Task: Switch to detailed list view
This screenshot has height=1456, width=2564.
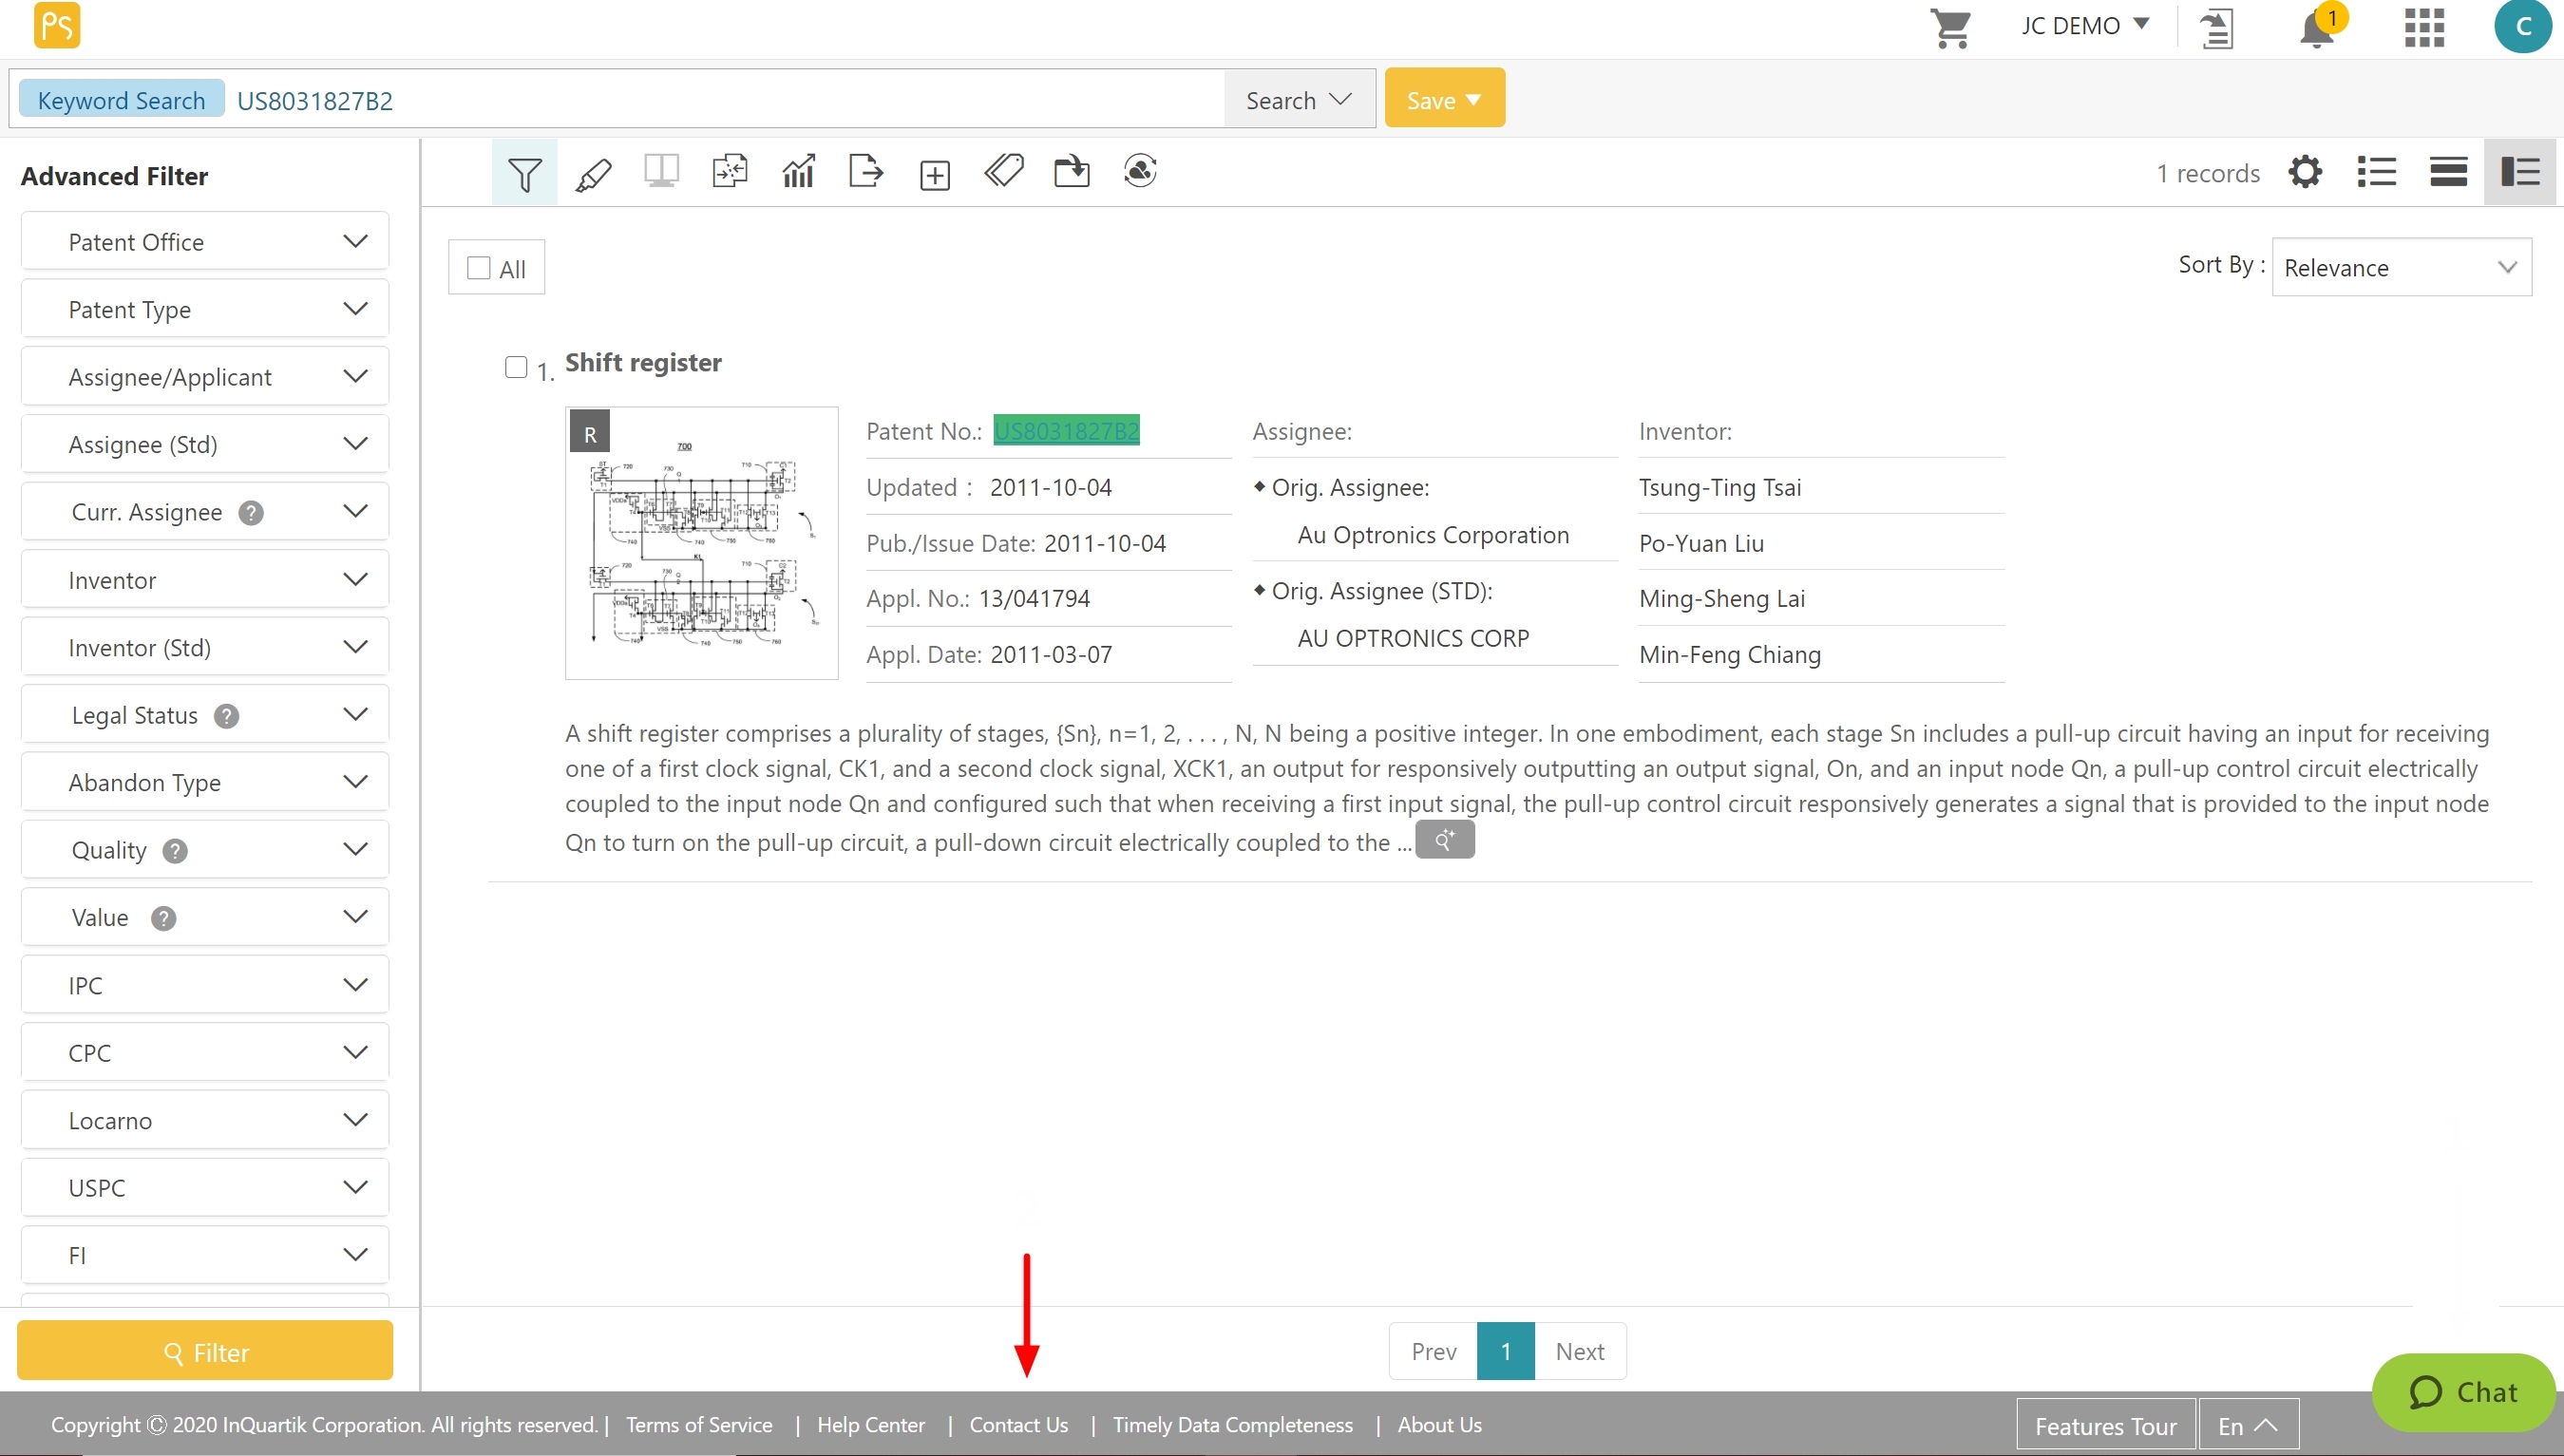Action: click(x=2520, y=172)
